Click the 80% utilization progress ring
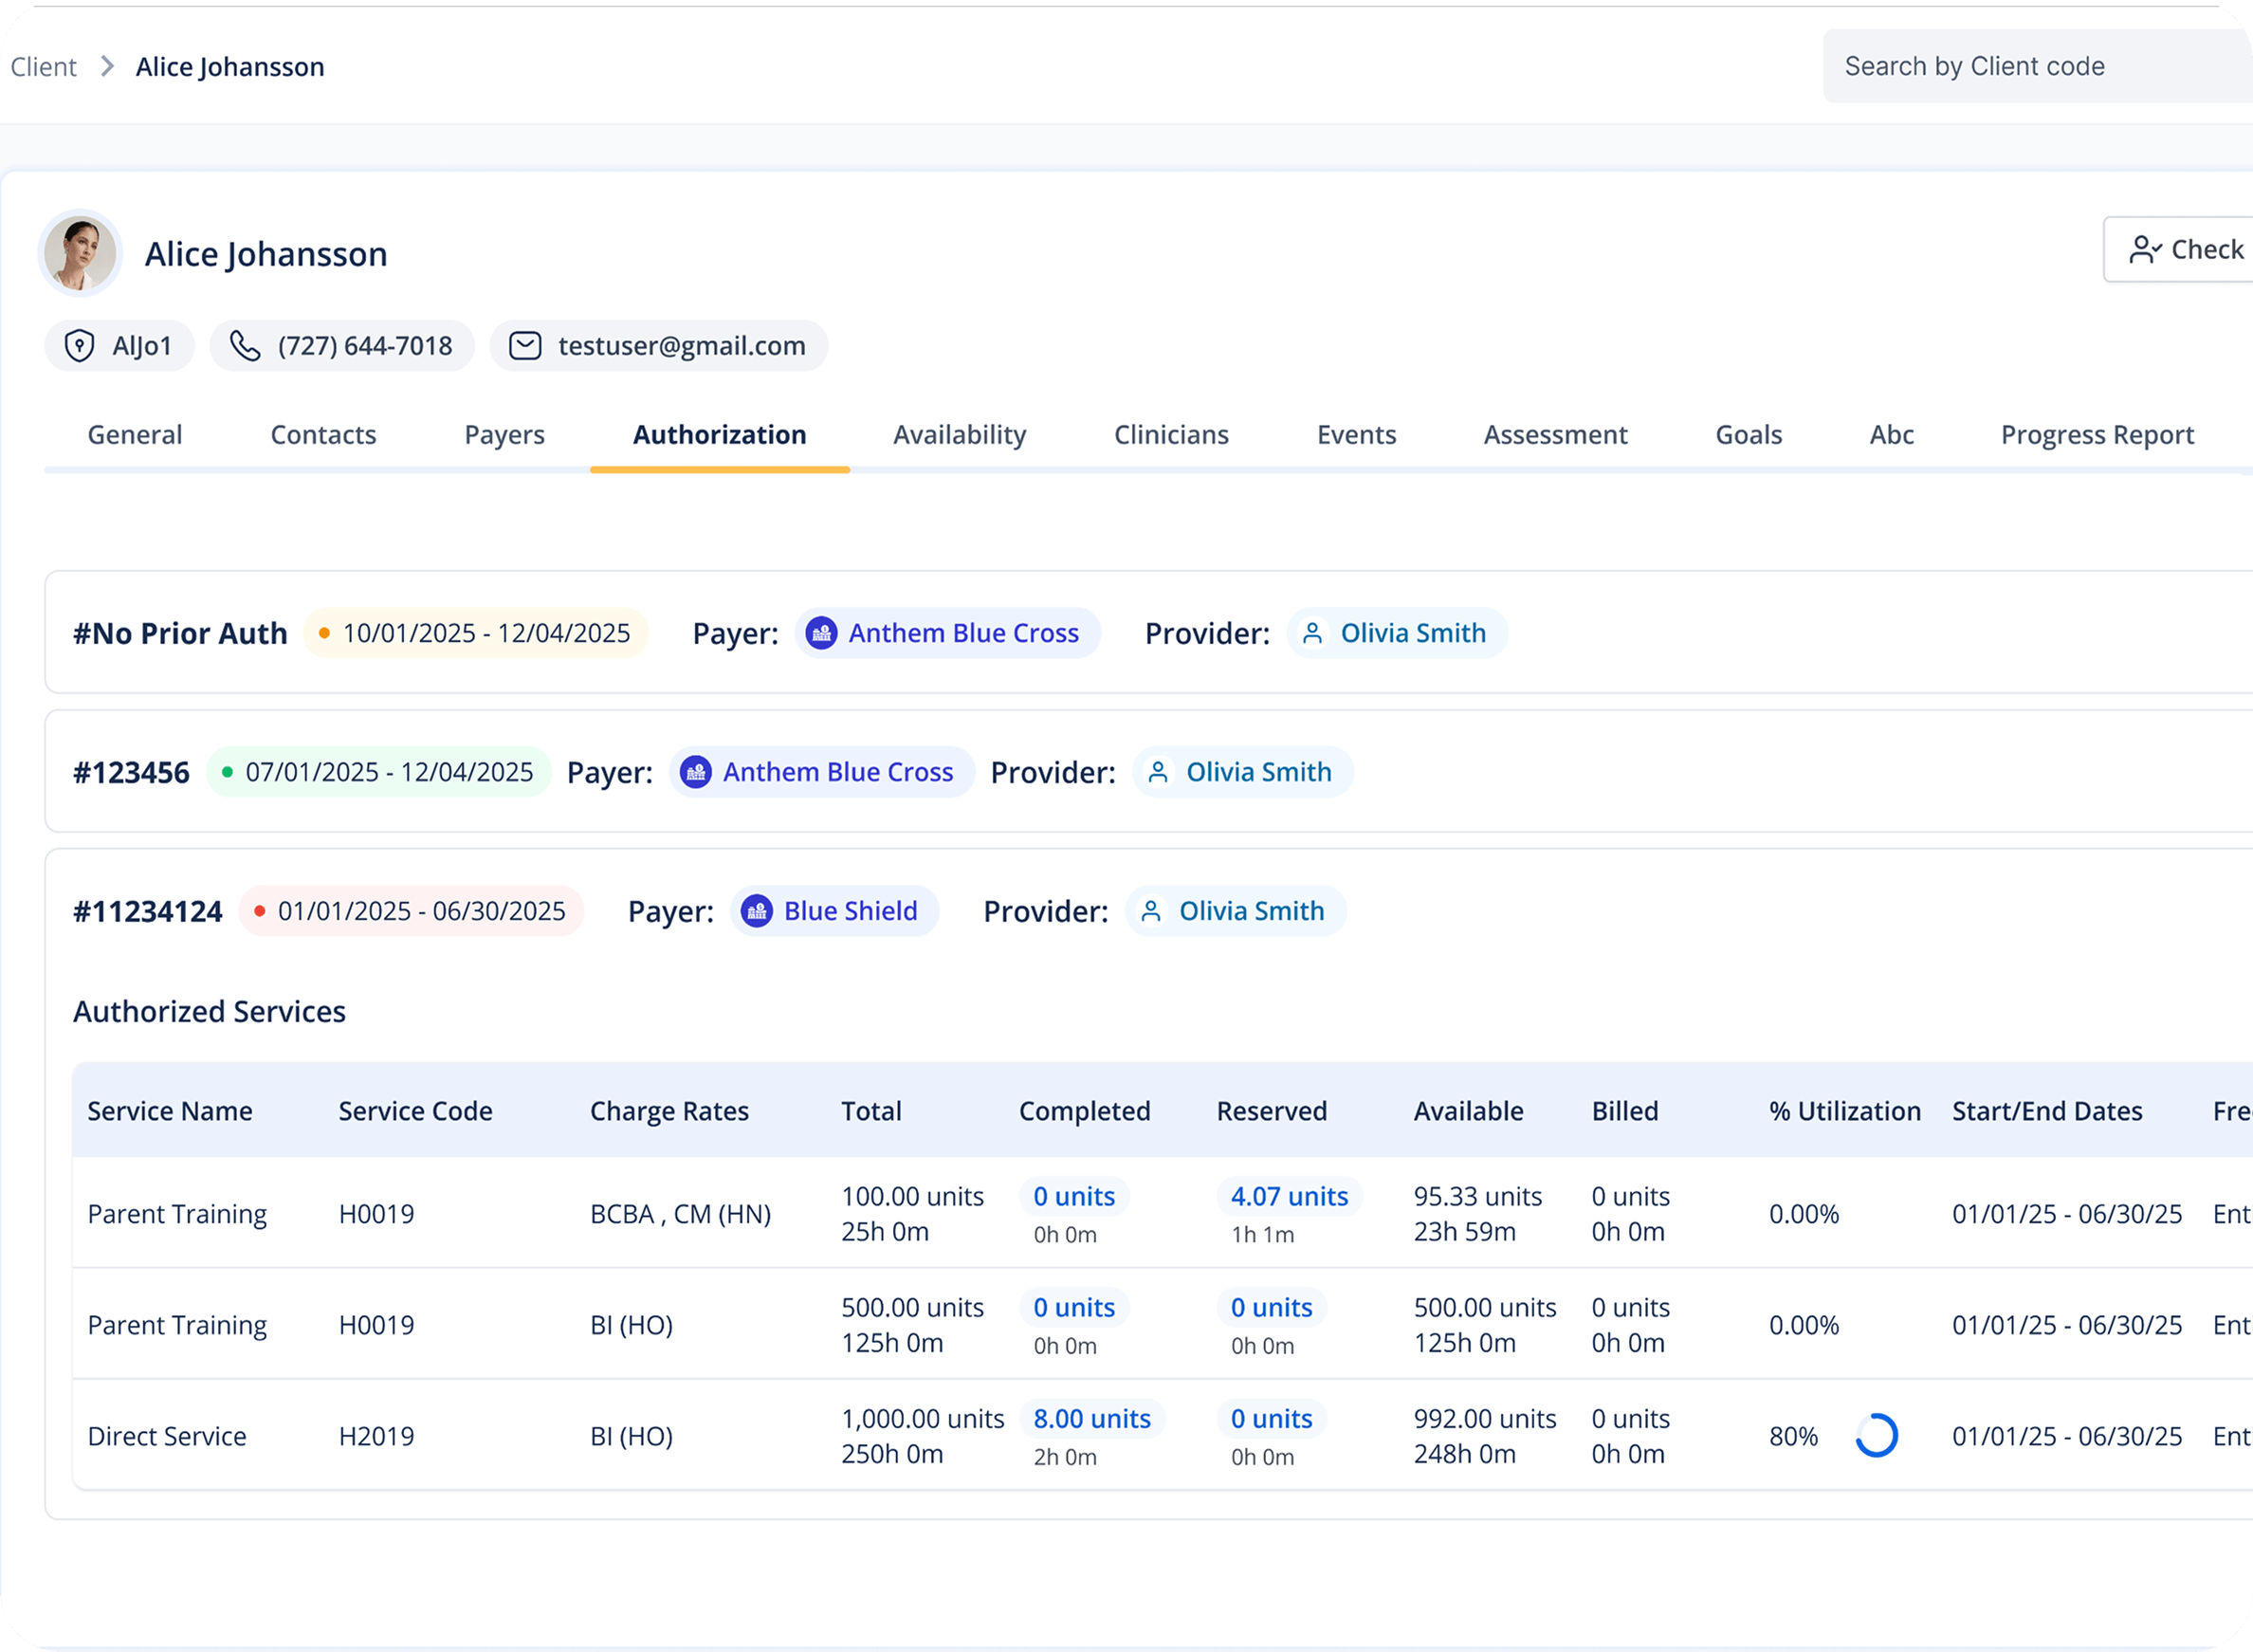The image size is (2253, 1652). coord(1876,1436)
